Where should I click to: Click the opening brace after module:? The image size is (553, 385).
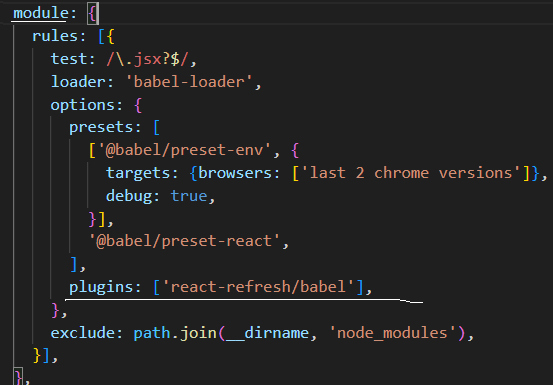[x=93, y=14]
